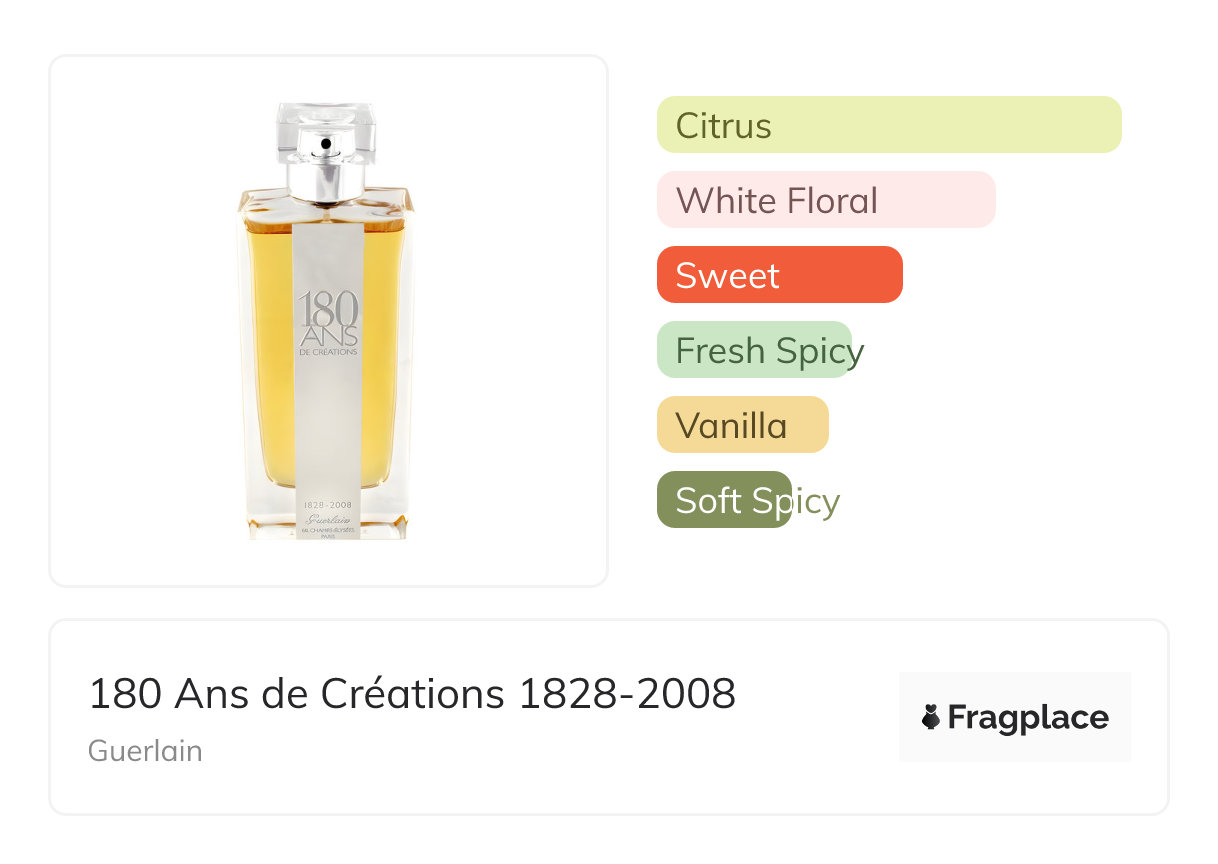This screenshot has width=1218, height=864.
Task: Click the silver sprayer collar on bottle
Action: (x=326, y=179)
